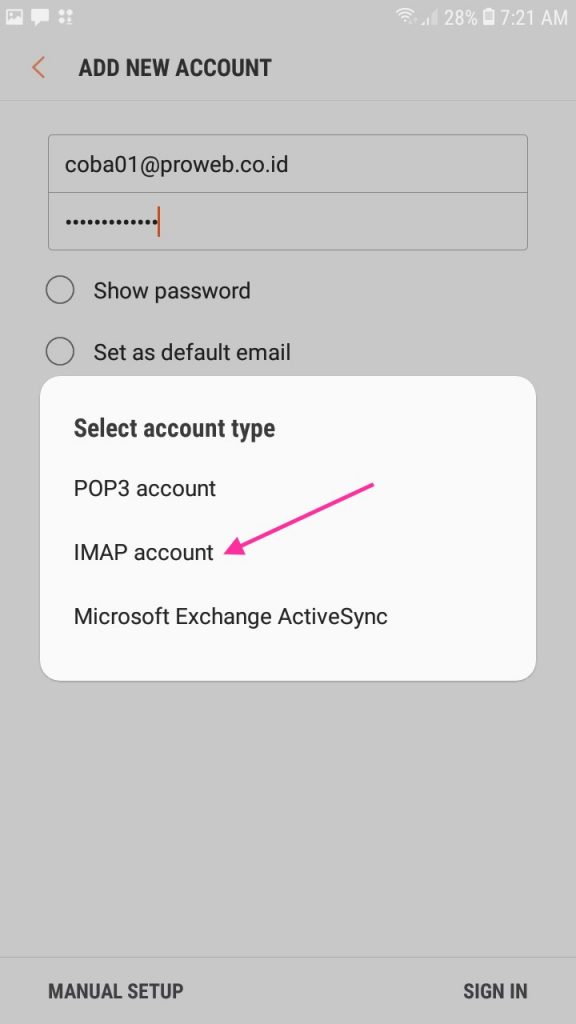The image size is (576, 1024).
Task: Select IMAP account option
Action: point(144,552)
